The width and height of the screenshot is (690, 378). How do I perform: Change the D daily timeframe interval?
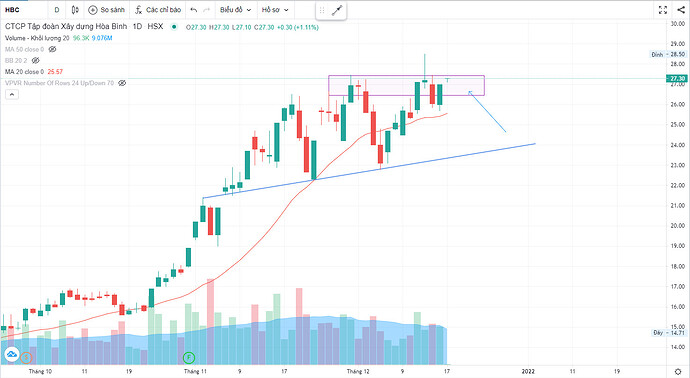point(57,10)
